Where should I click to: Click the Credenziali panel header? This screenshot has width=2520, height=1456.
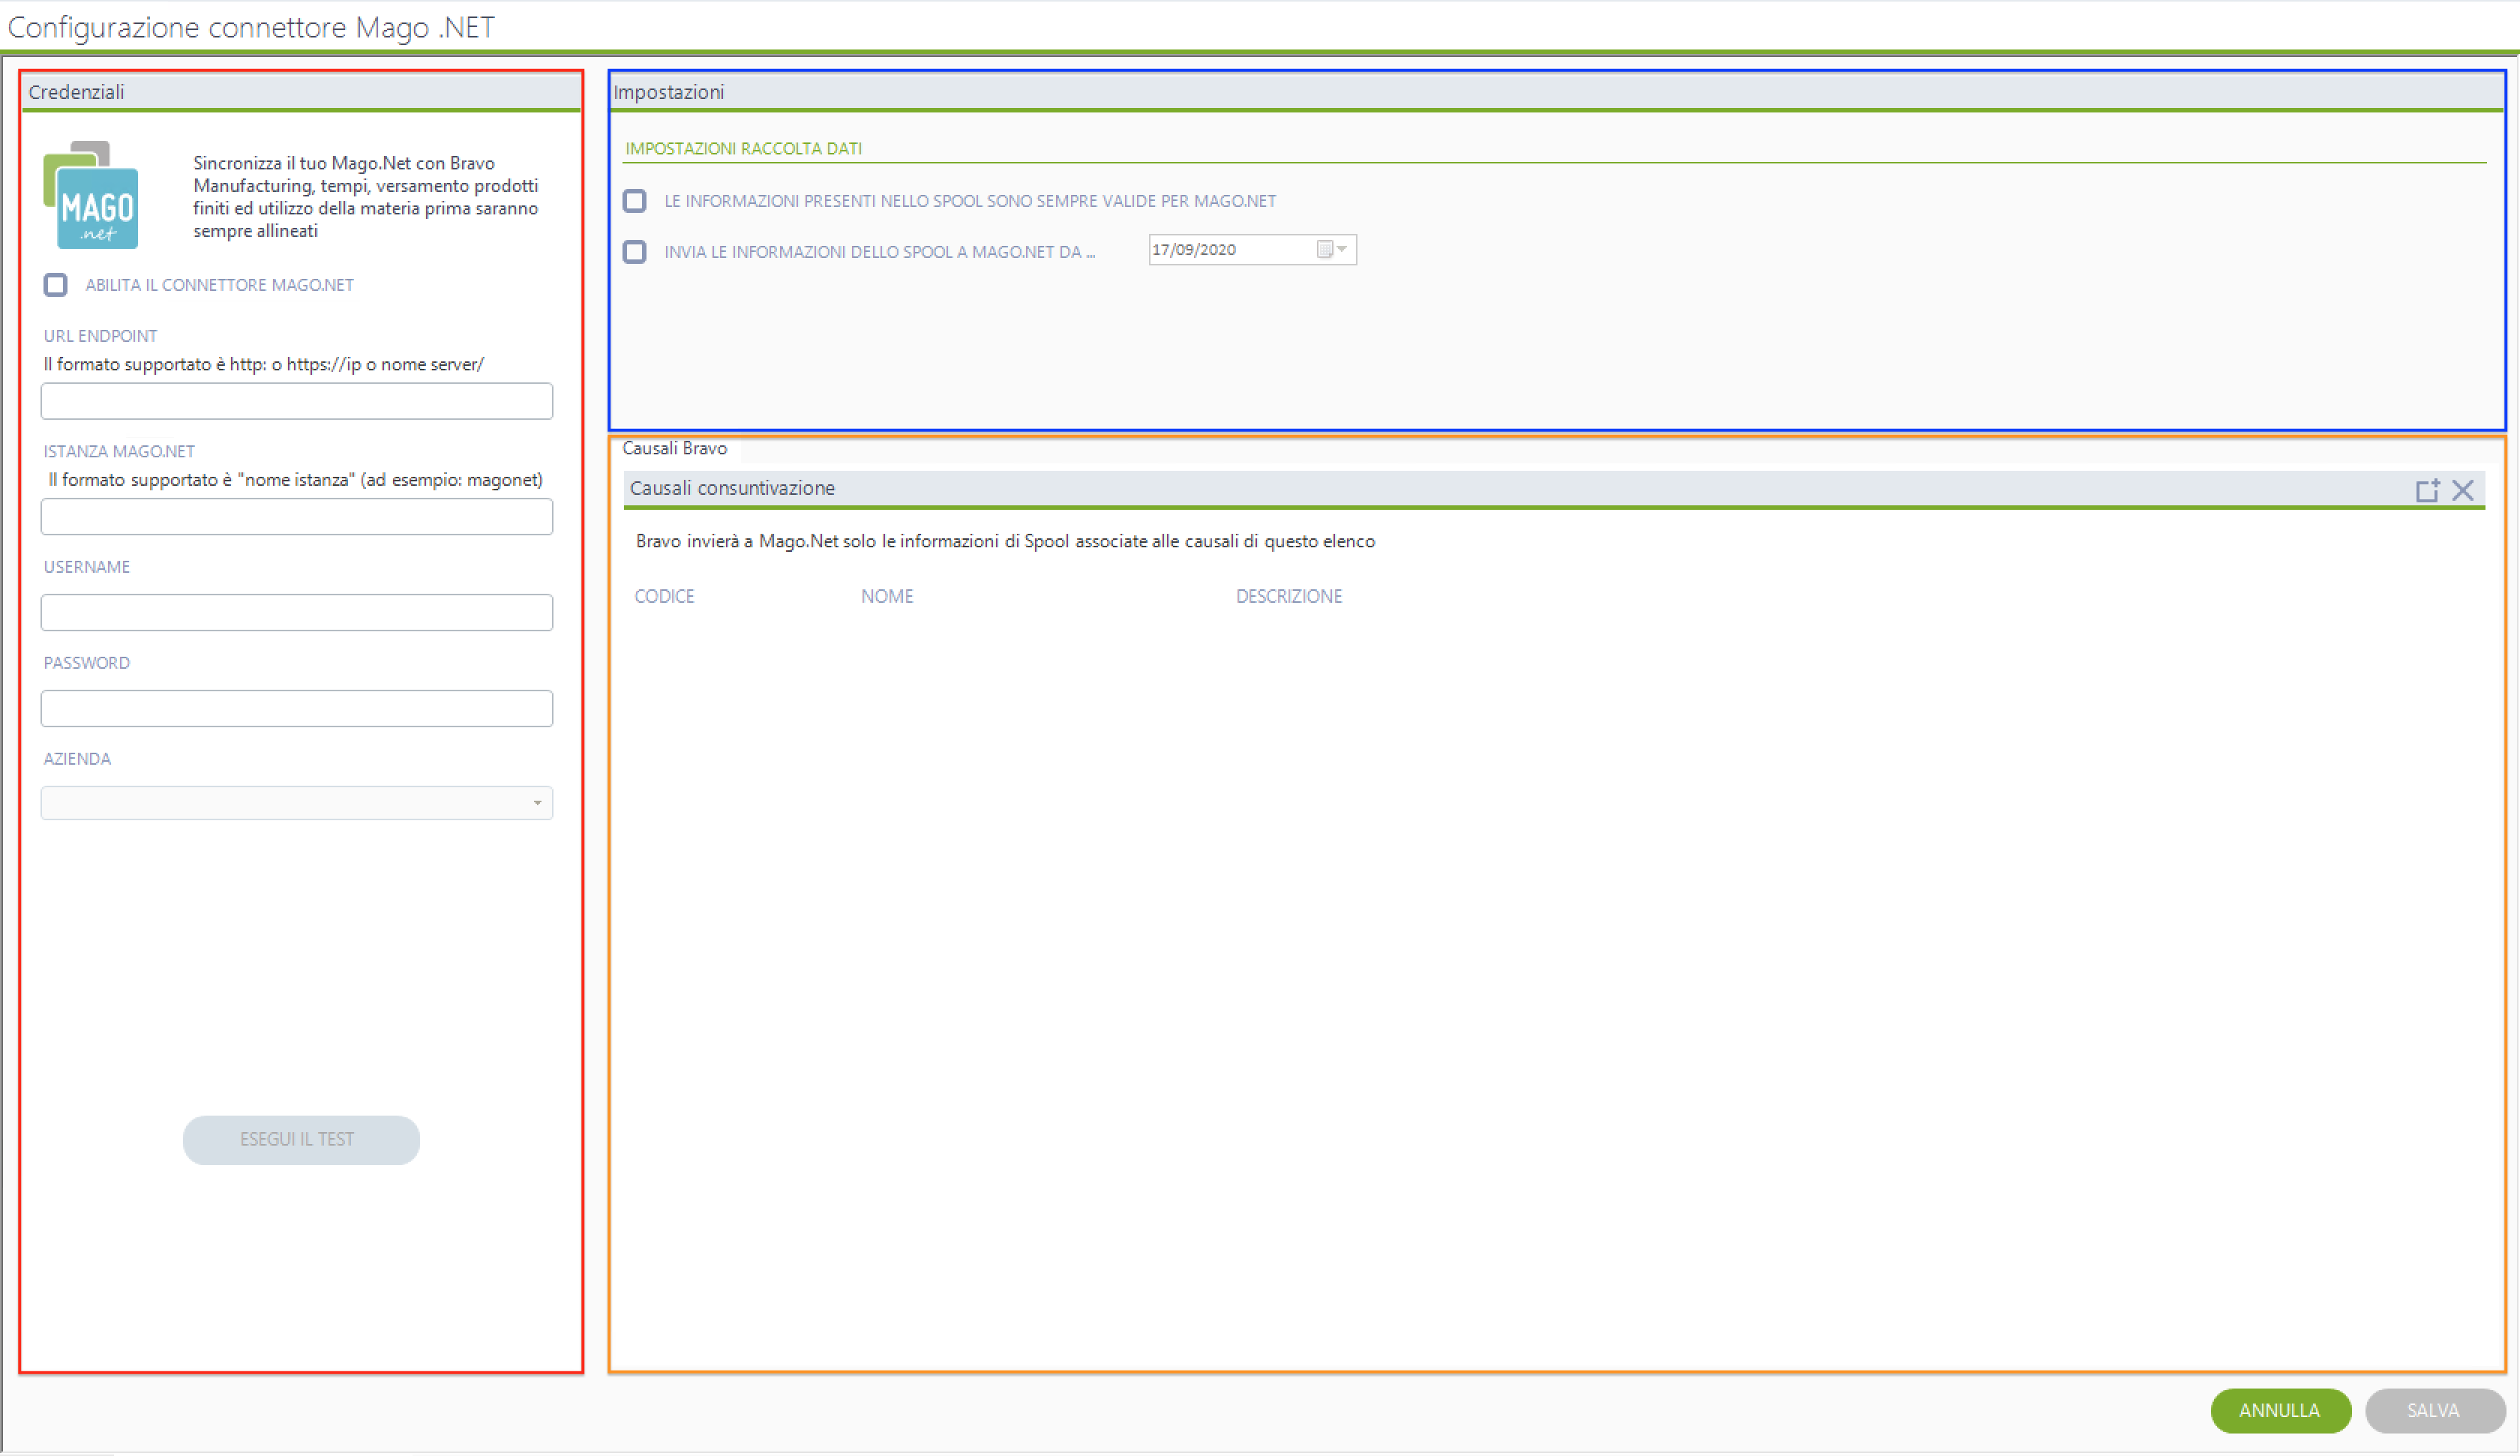(x=301, y=92)
